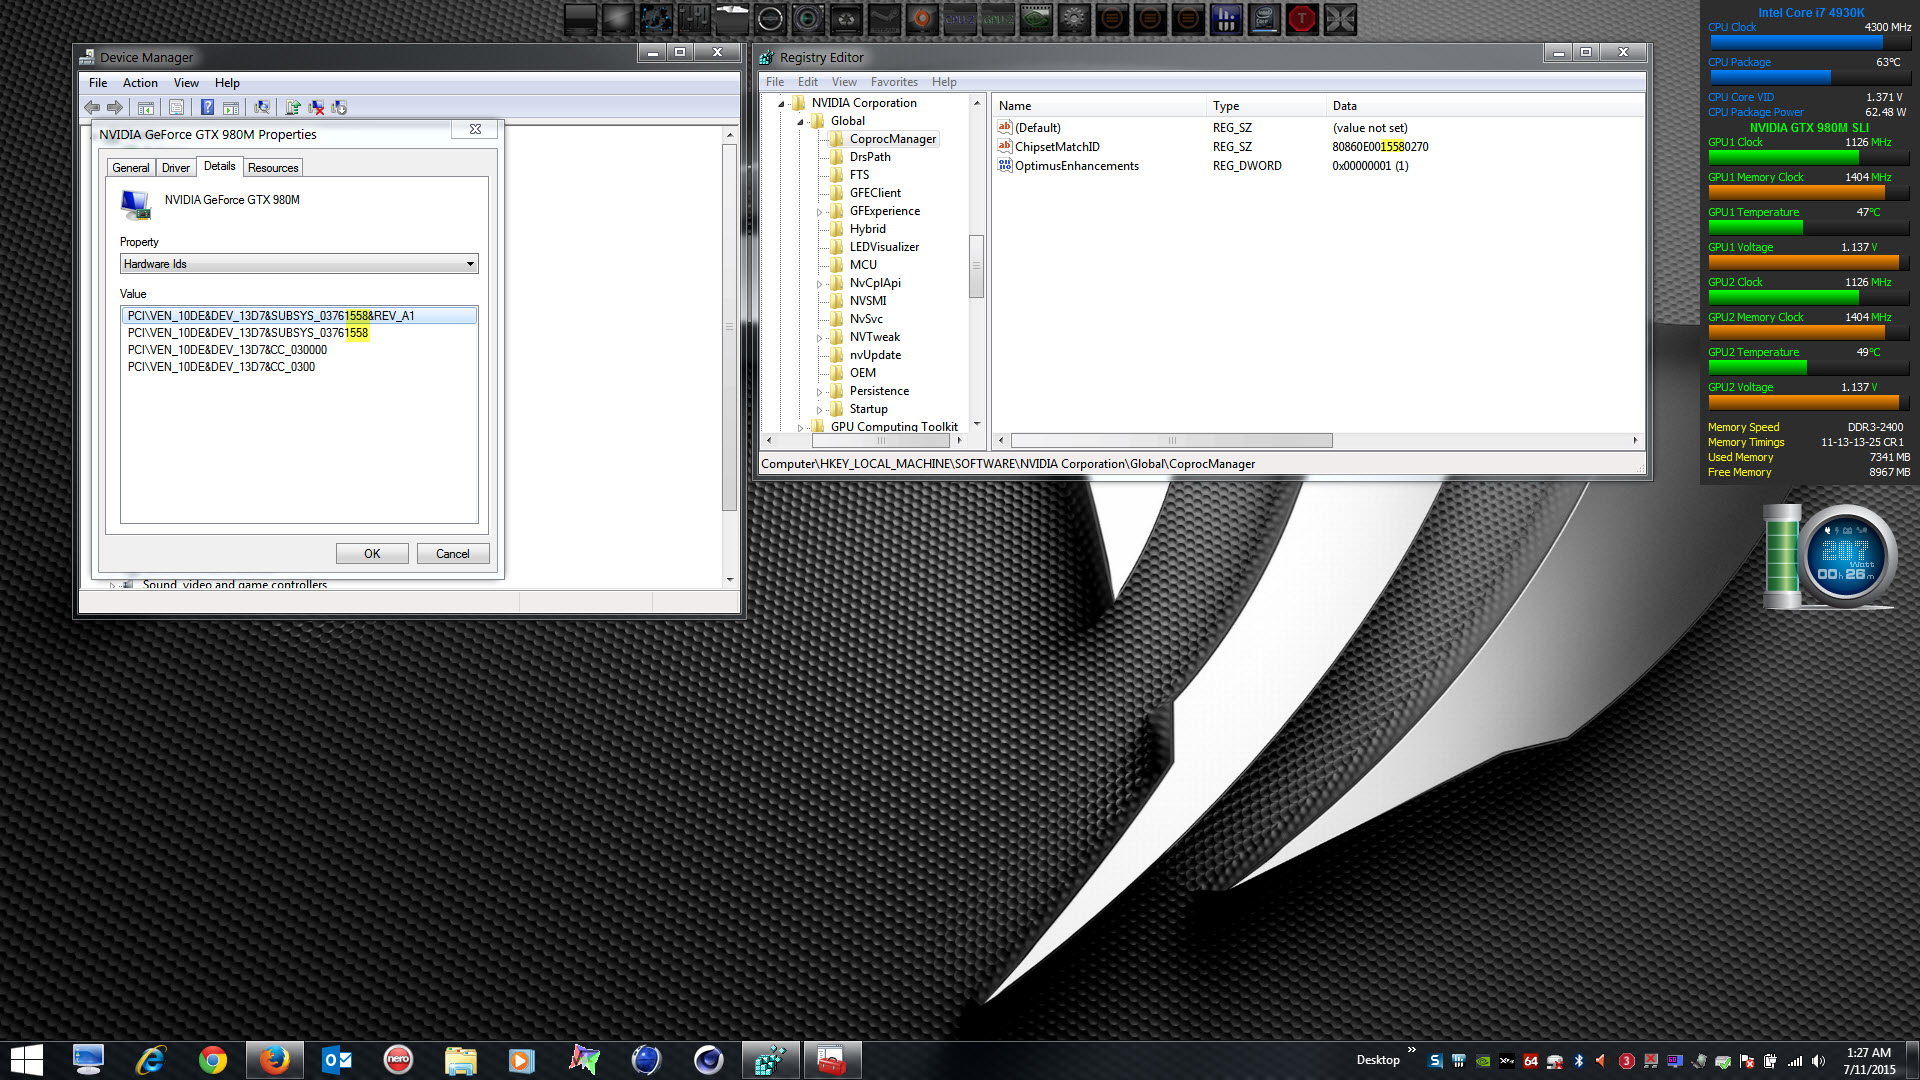Open the Origin icon in top dock

(922, 19)
